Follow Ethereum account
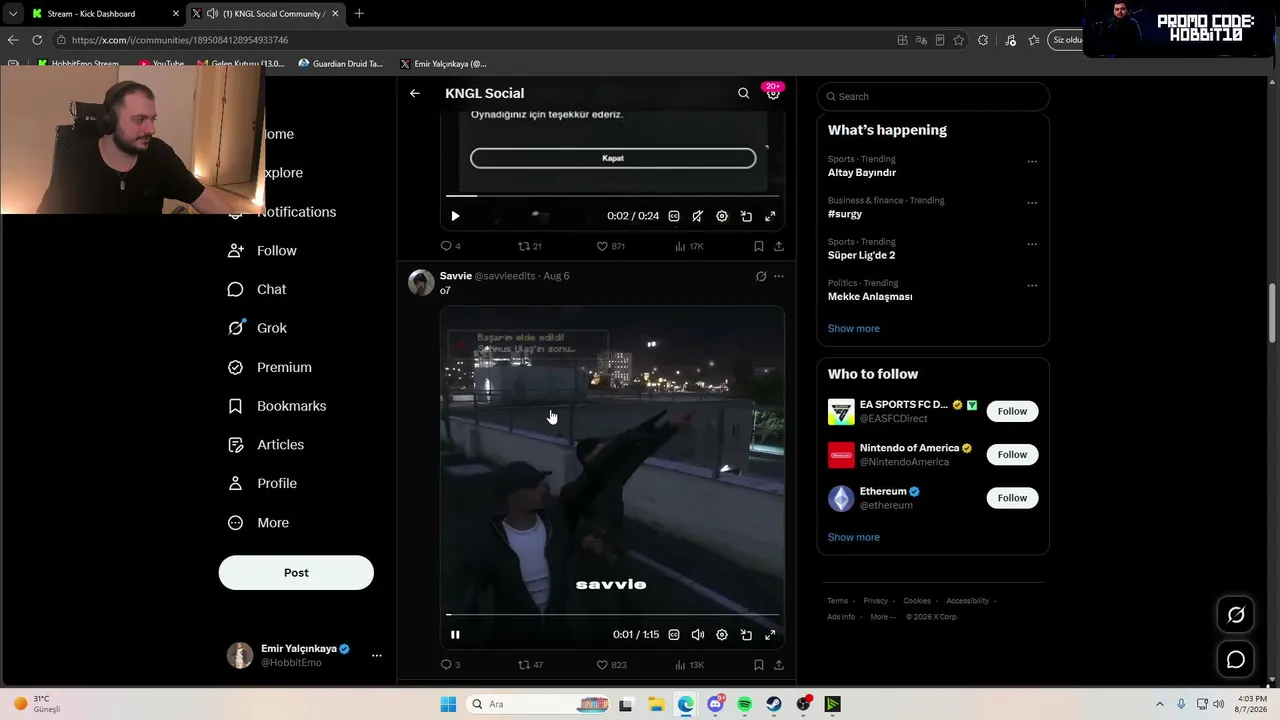The width and height of the screenshot is (1280, 720). pyautogui.click(x=1012, y=498)
